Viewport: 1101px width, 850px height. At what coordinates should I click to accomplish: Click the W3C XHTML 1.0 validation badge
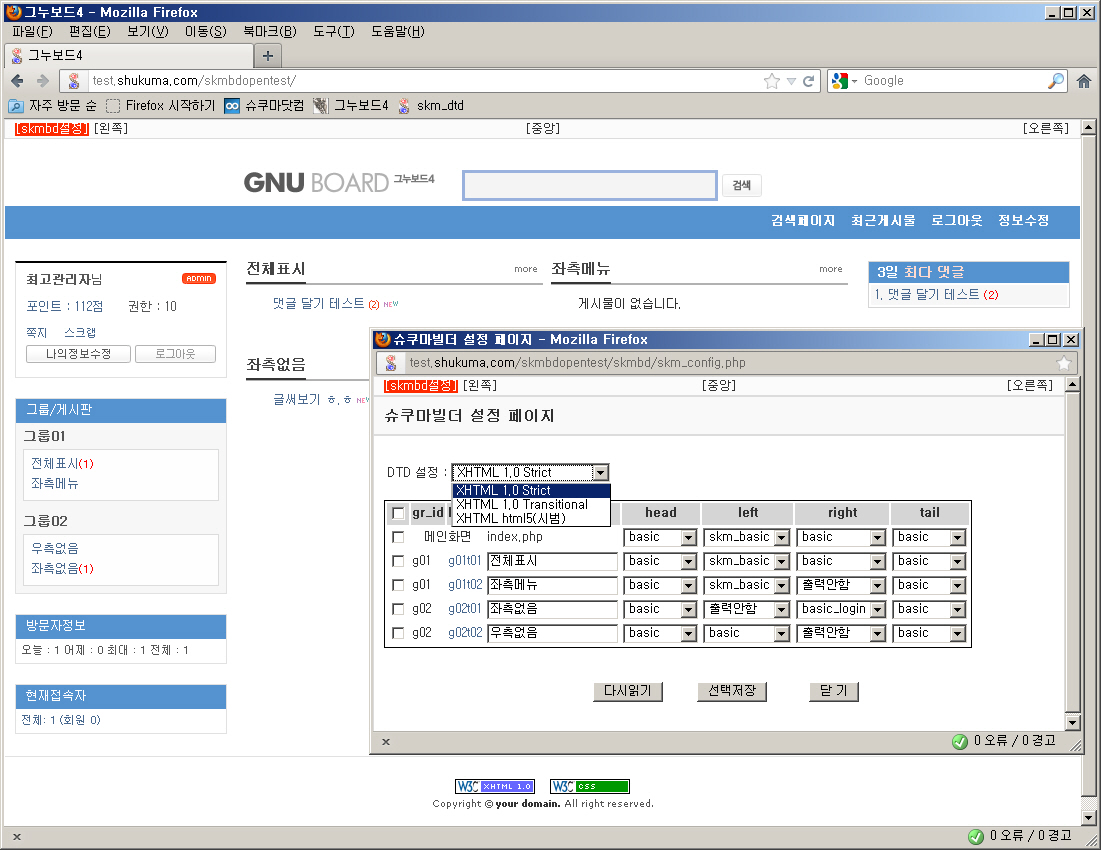[494, 786]
